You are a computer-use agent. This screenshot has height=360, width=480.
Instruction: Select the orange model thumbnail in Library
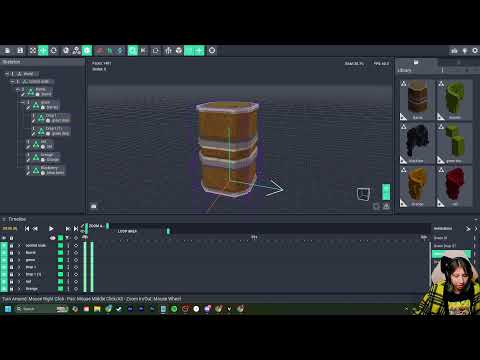[x=417, y=186]
